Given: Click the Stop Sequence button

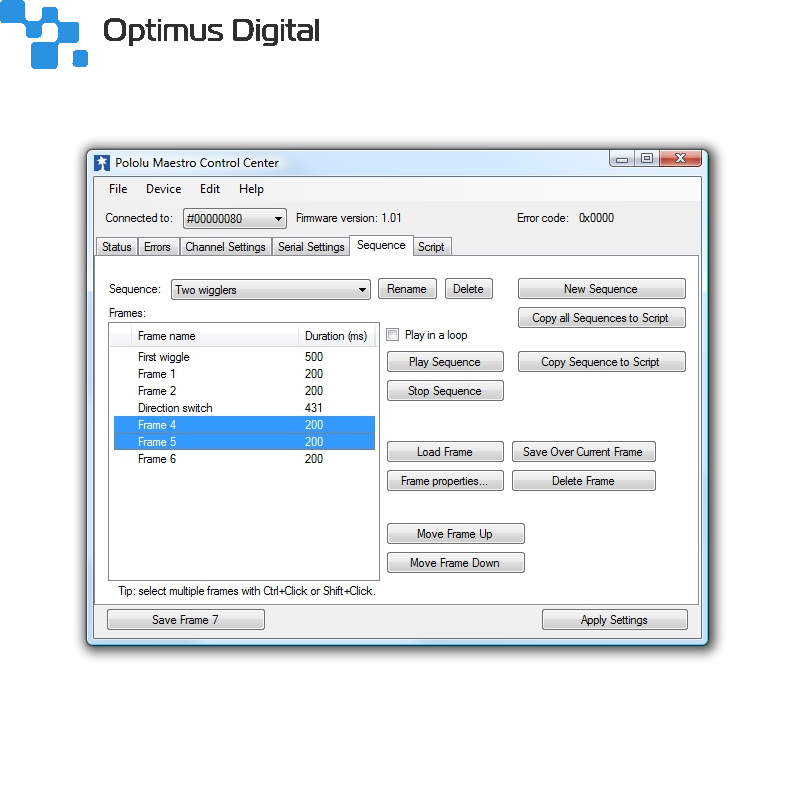Looking at the screenshot, I should 445,391.
